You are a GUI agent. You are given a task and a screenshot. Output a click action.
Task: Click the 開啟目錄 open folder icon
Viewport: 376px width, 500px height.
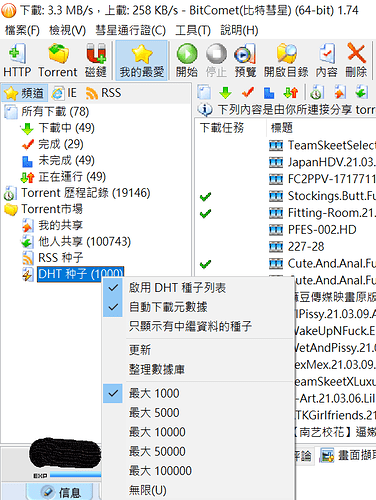pos(286,60)
